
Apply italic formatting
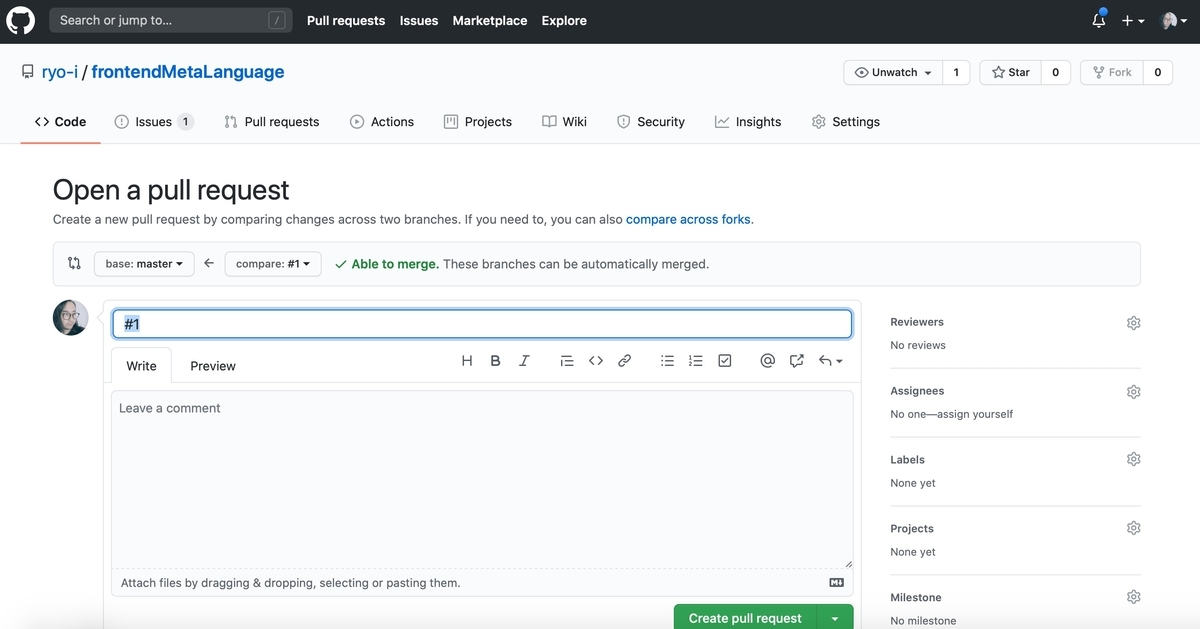coord(524,361)
